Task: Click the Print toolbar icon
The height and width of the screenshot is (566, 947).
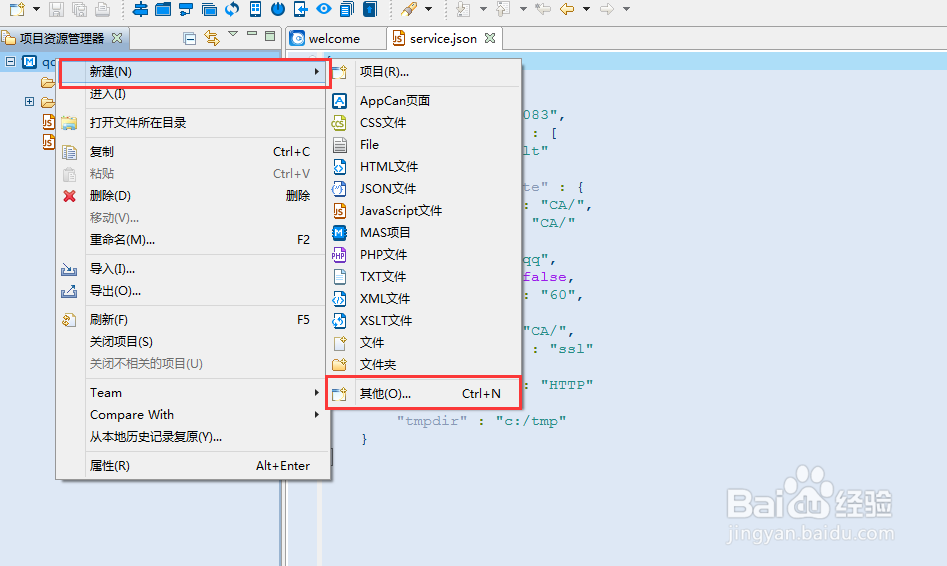Action: [103, 9]
